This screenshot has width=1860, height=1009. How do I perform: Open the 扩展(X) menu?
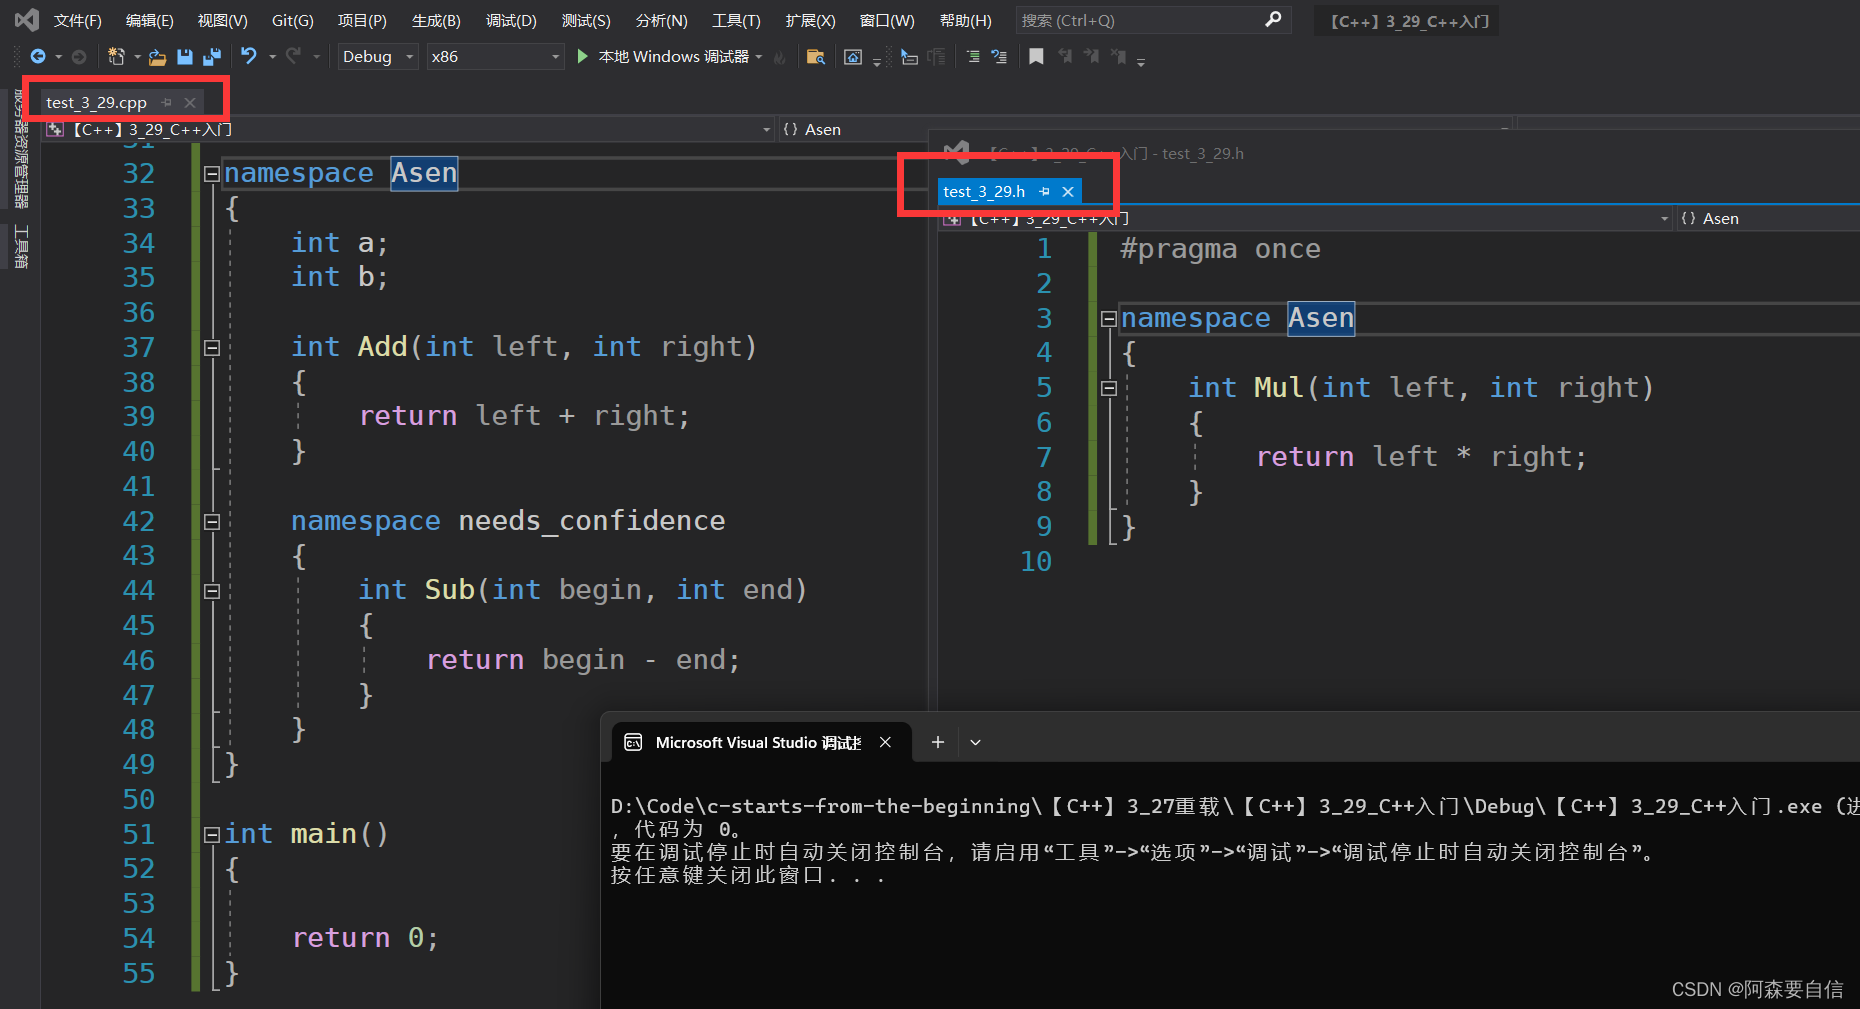tap(810, 20)
